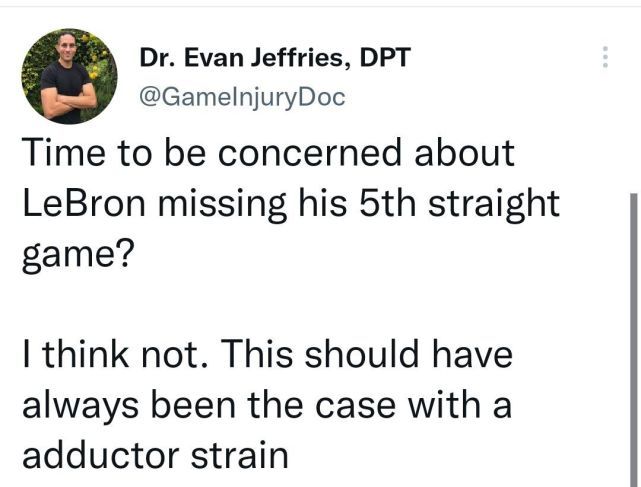Screen dimensions: 641x487
Task: Click the "adductor strain" text line
Action: tap(154, 455)
